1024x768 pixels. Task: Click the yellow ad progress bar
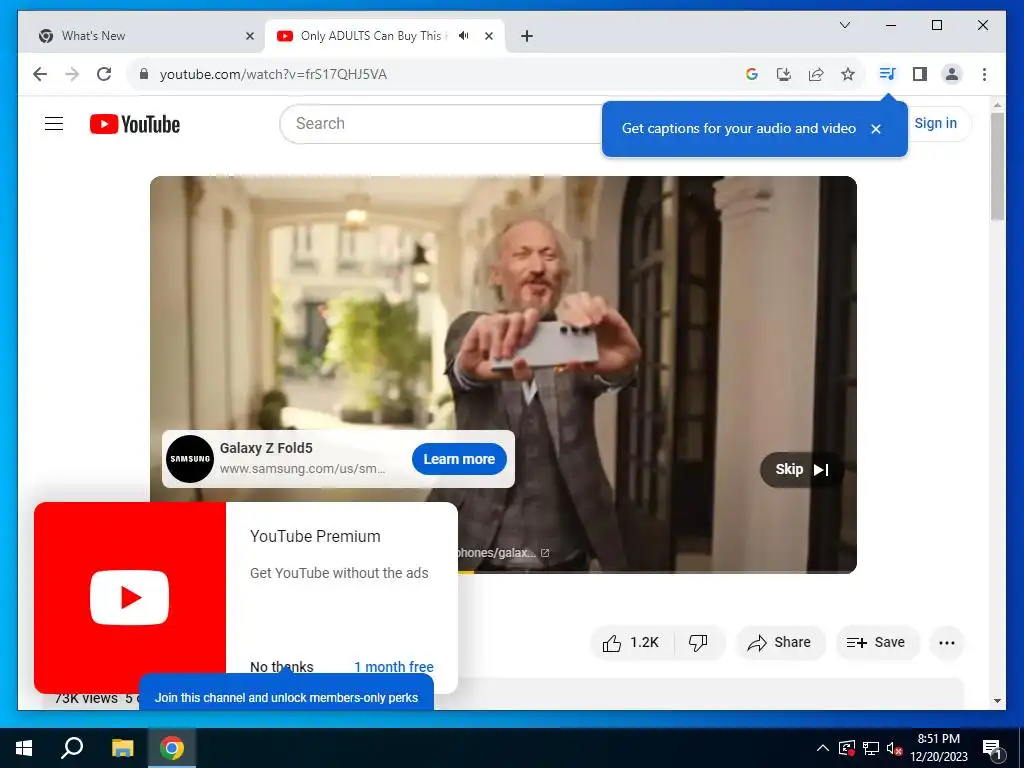coord(466,571)
